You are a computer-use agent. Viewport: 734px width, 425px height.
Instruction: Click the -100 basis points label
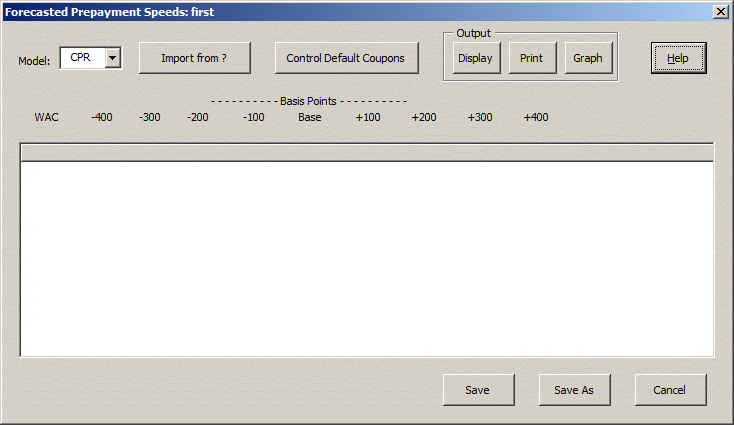coord(253,117)
